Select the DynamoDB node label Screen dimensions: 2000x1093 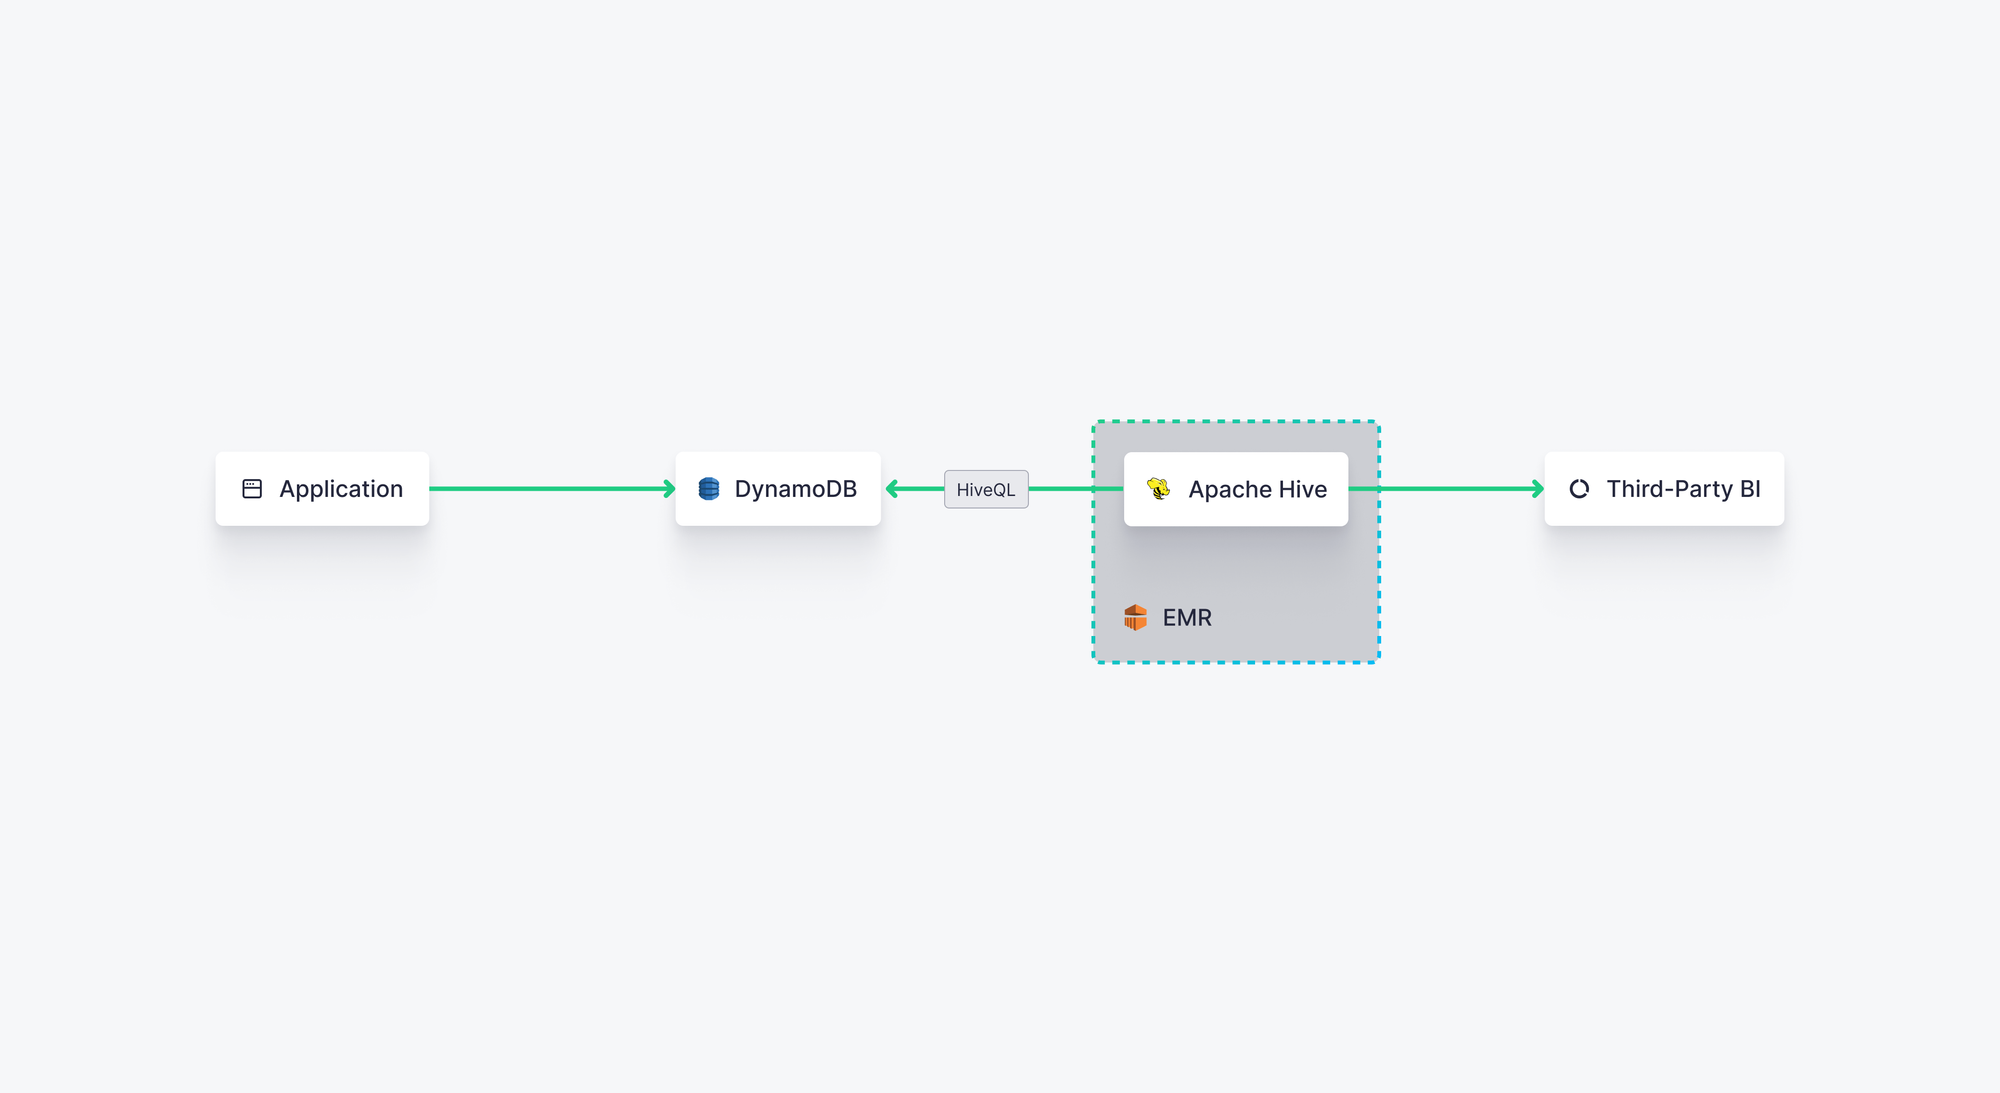click(x=795, y=489)
